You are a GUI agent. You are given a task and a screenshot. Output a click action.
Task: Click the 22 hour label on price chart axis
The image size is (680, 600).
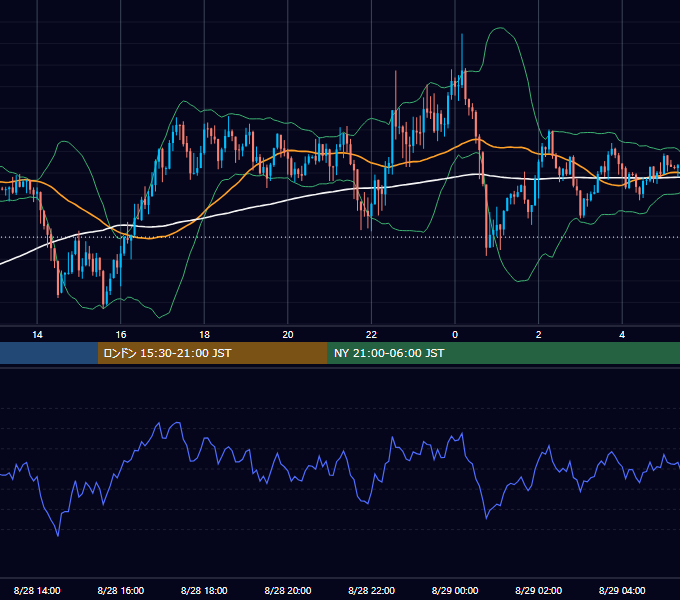point(371,335)
